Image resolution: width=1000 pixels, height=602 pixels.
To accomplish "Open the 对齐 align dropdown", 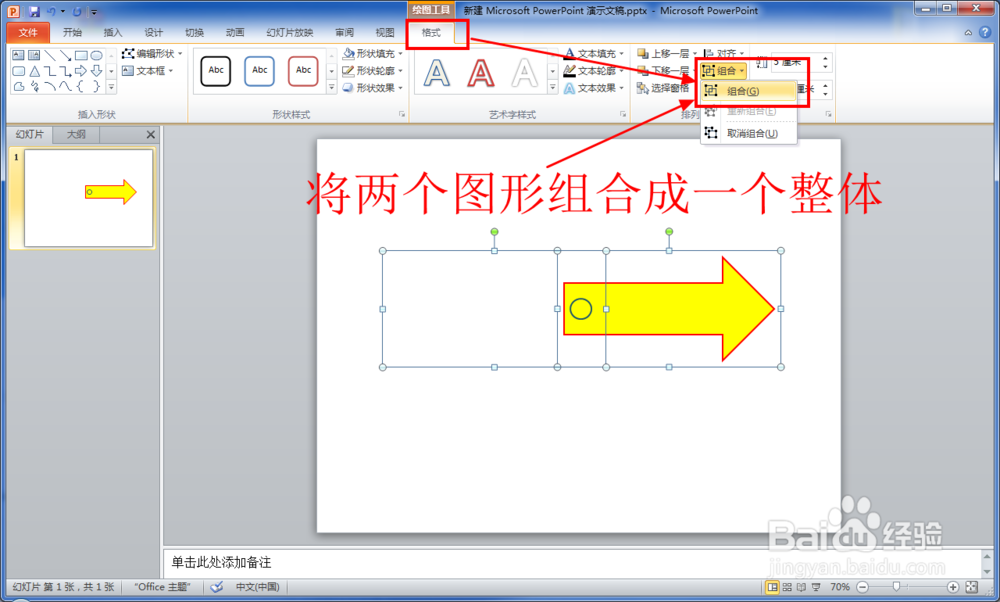I will pyautogui.click(x=724, y=54).
